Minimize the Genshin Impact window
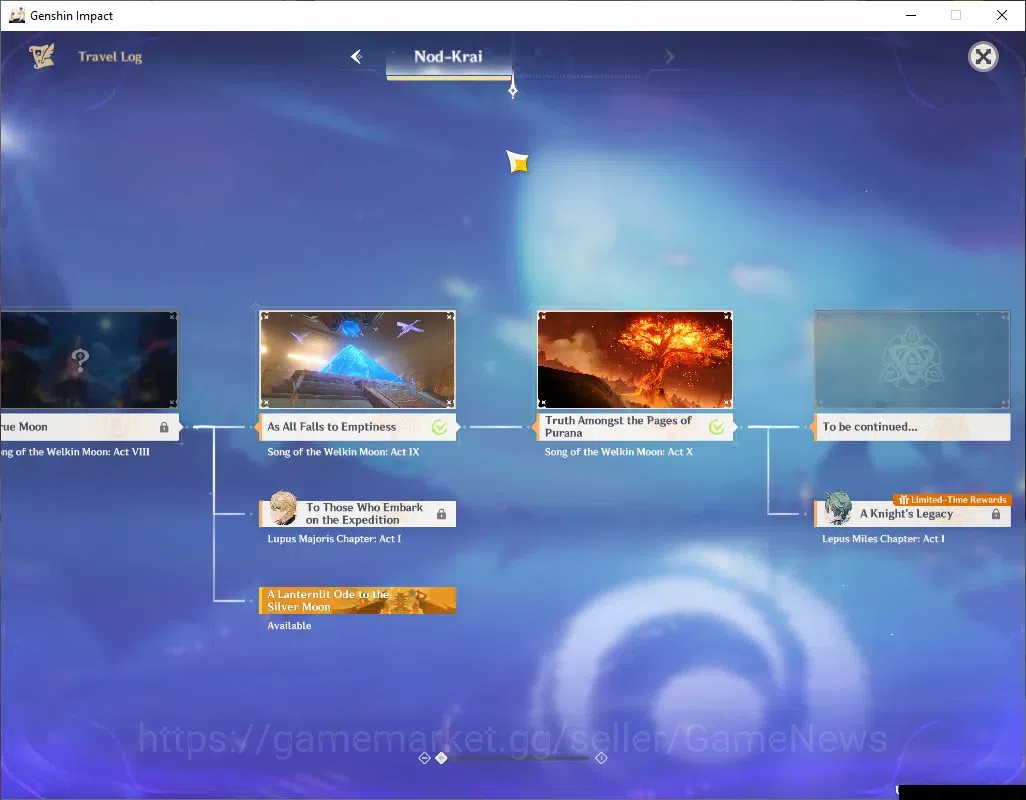This screenshot has width=1026, height=800. click(x=911, y=15)
